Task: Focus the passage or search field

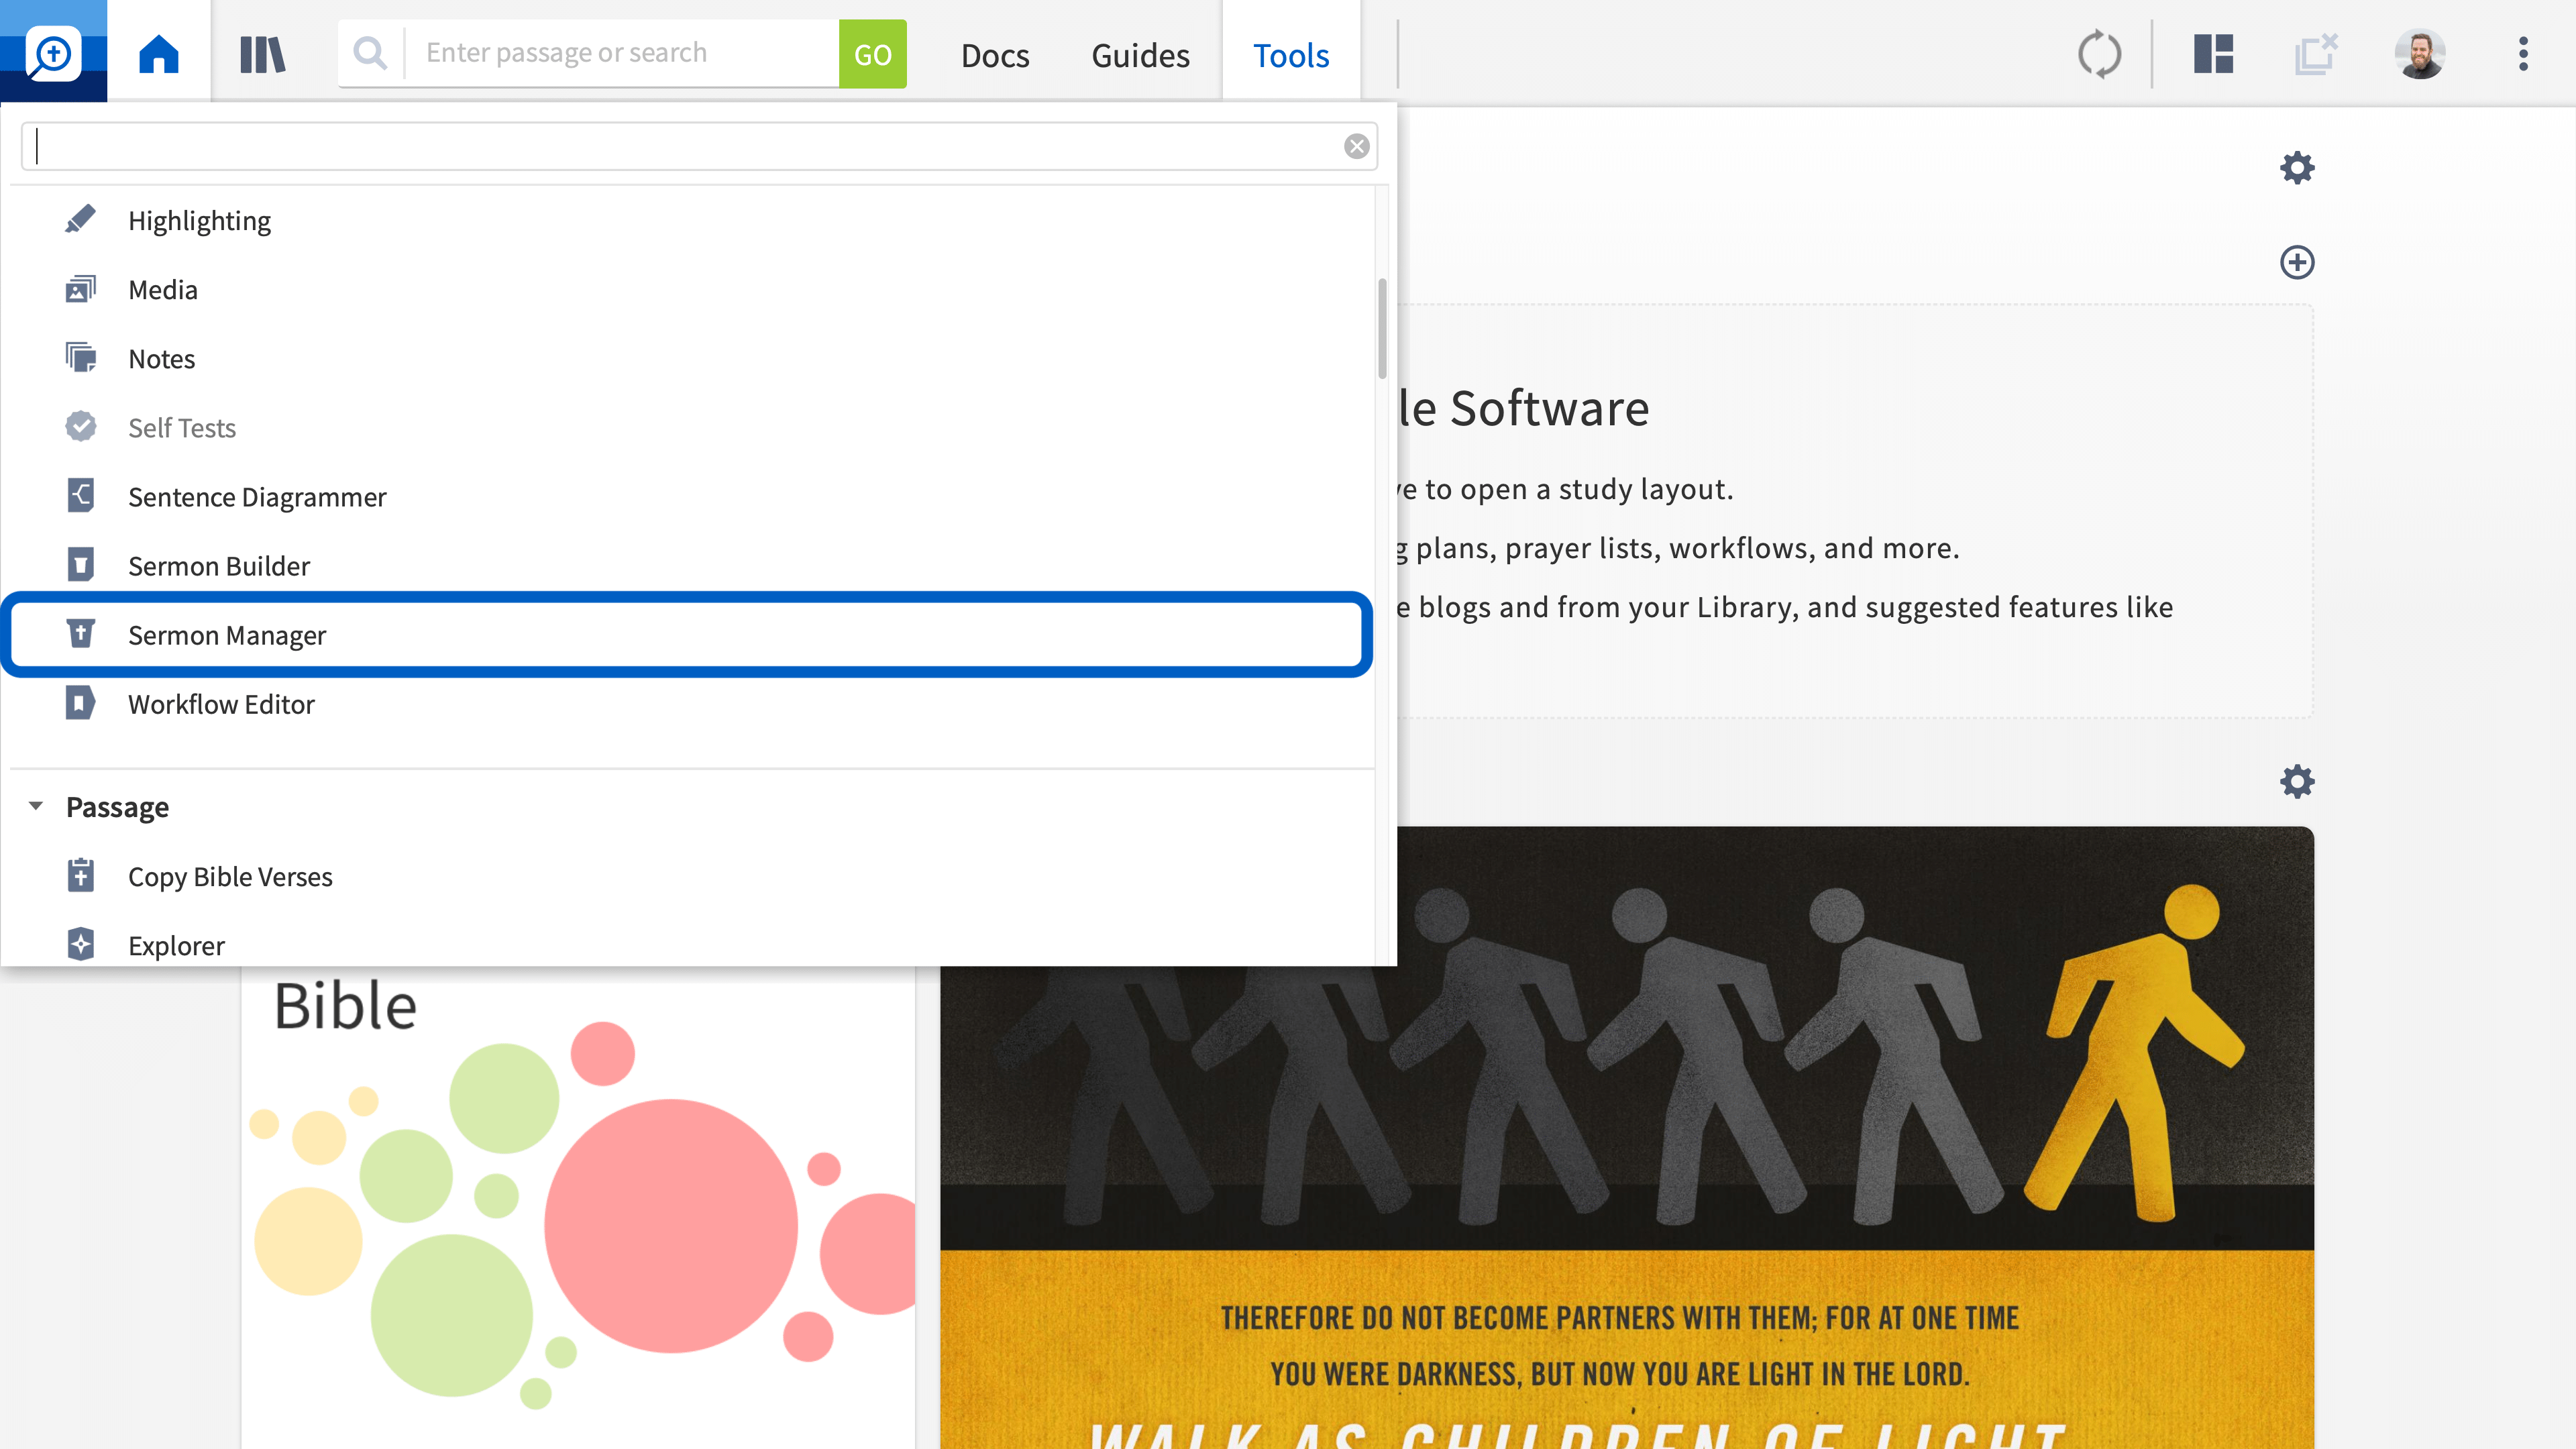Action: [x=622, y=53]
